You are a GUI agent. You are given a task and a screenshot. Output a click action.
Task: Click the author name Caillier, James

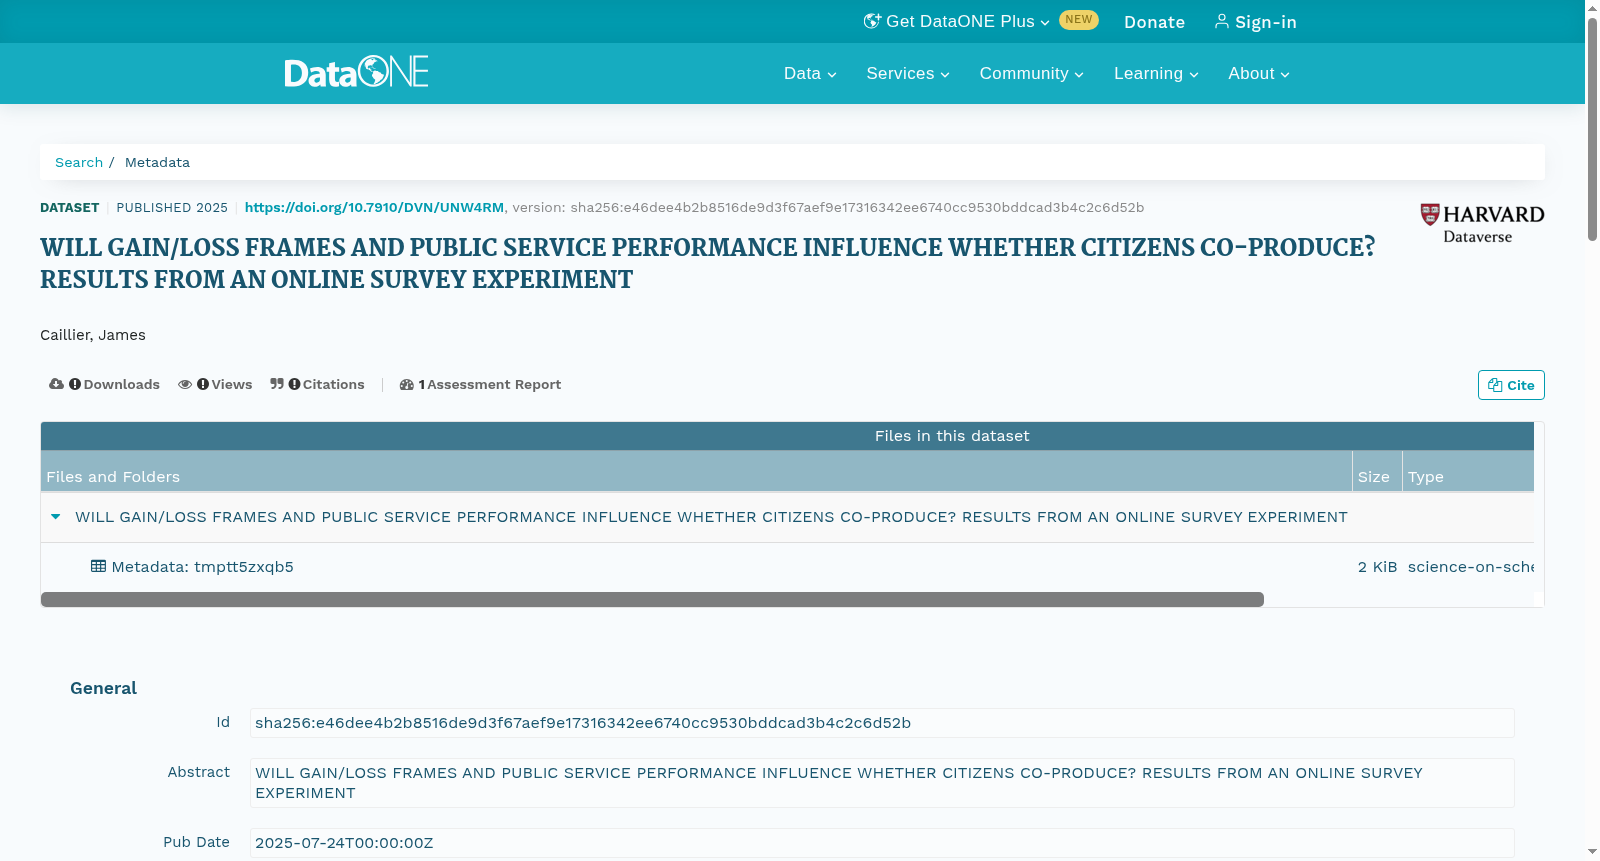pyautogui.click(x=93, y=335)
